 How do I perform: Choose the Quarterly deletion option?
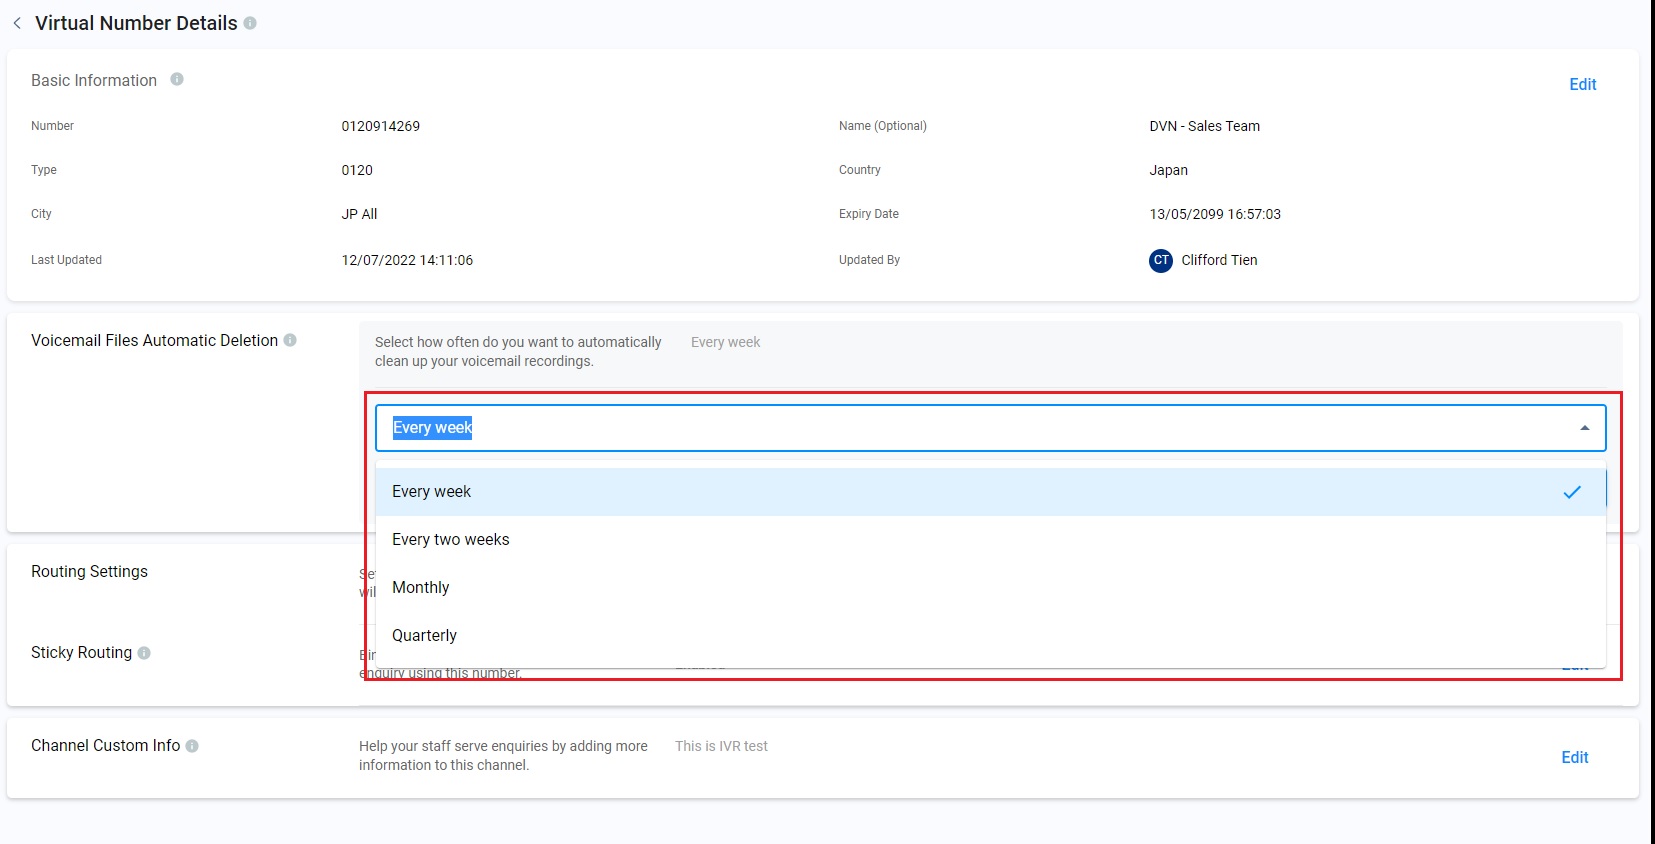pyautogui.click(x=990, y=636)
